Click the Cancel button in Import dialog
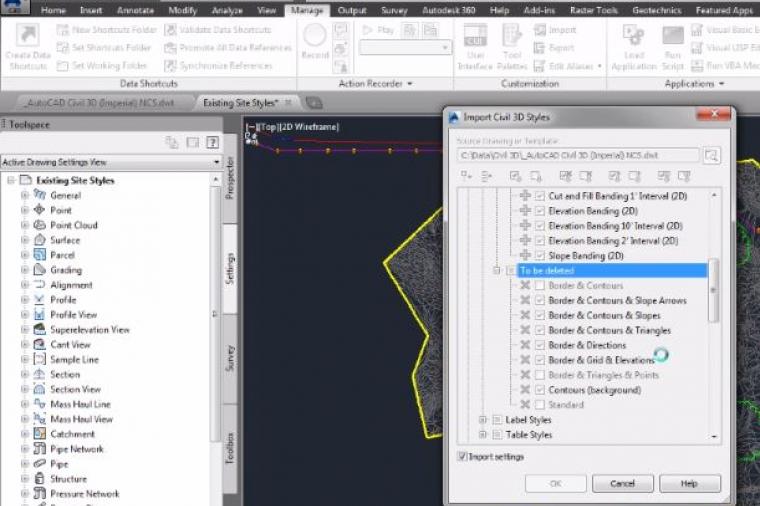 click(x=622, y=483)
